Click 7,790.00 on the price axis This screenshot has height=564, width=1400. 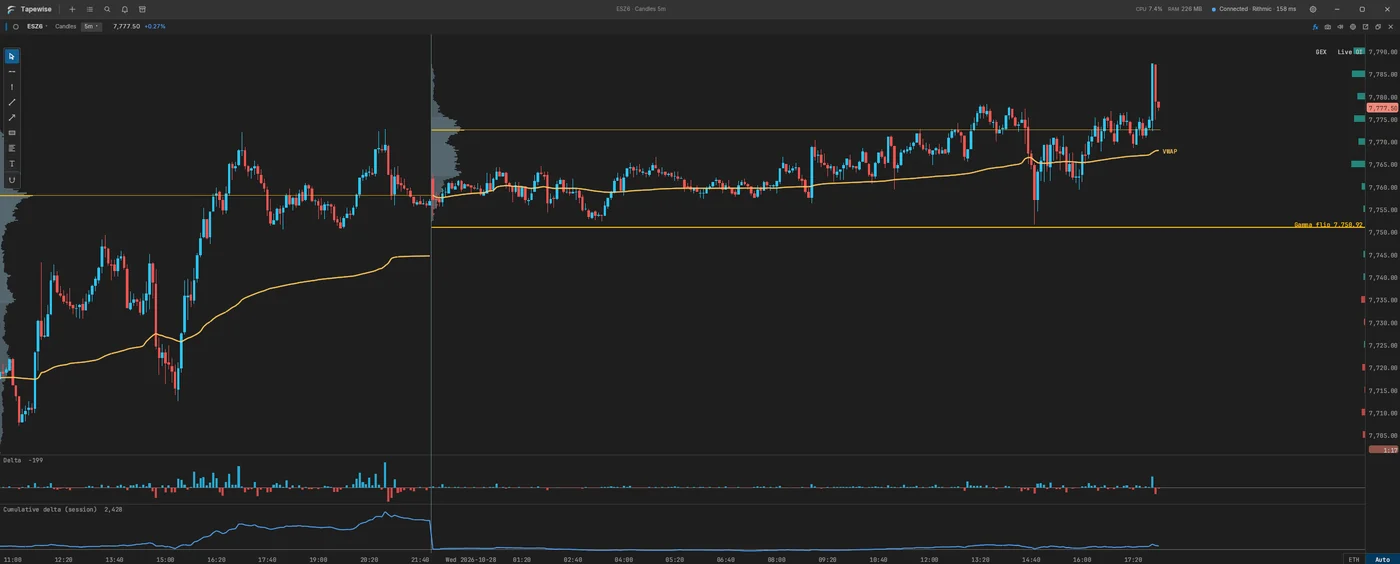point(1382,52)
